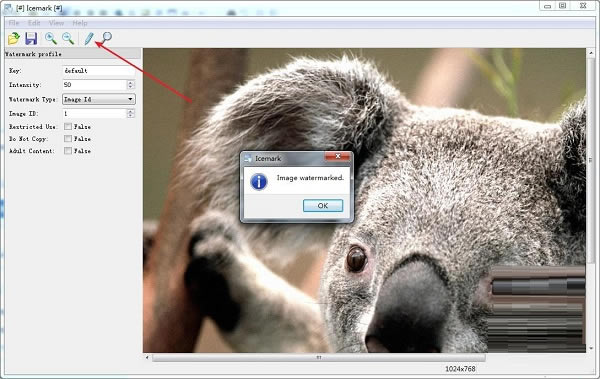Toggle the Do Not Copy checkbox
This screenshot has width=600, height=379.
[x=68, y=139]
